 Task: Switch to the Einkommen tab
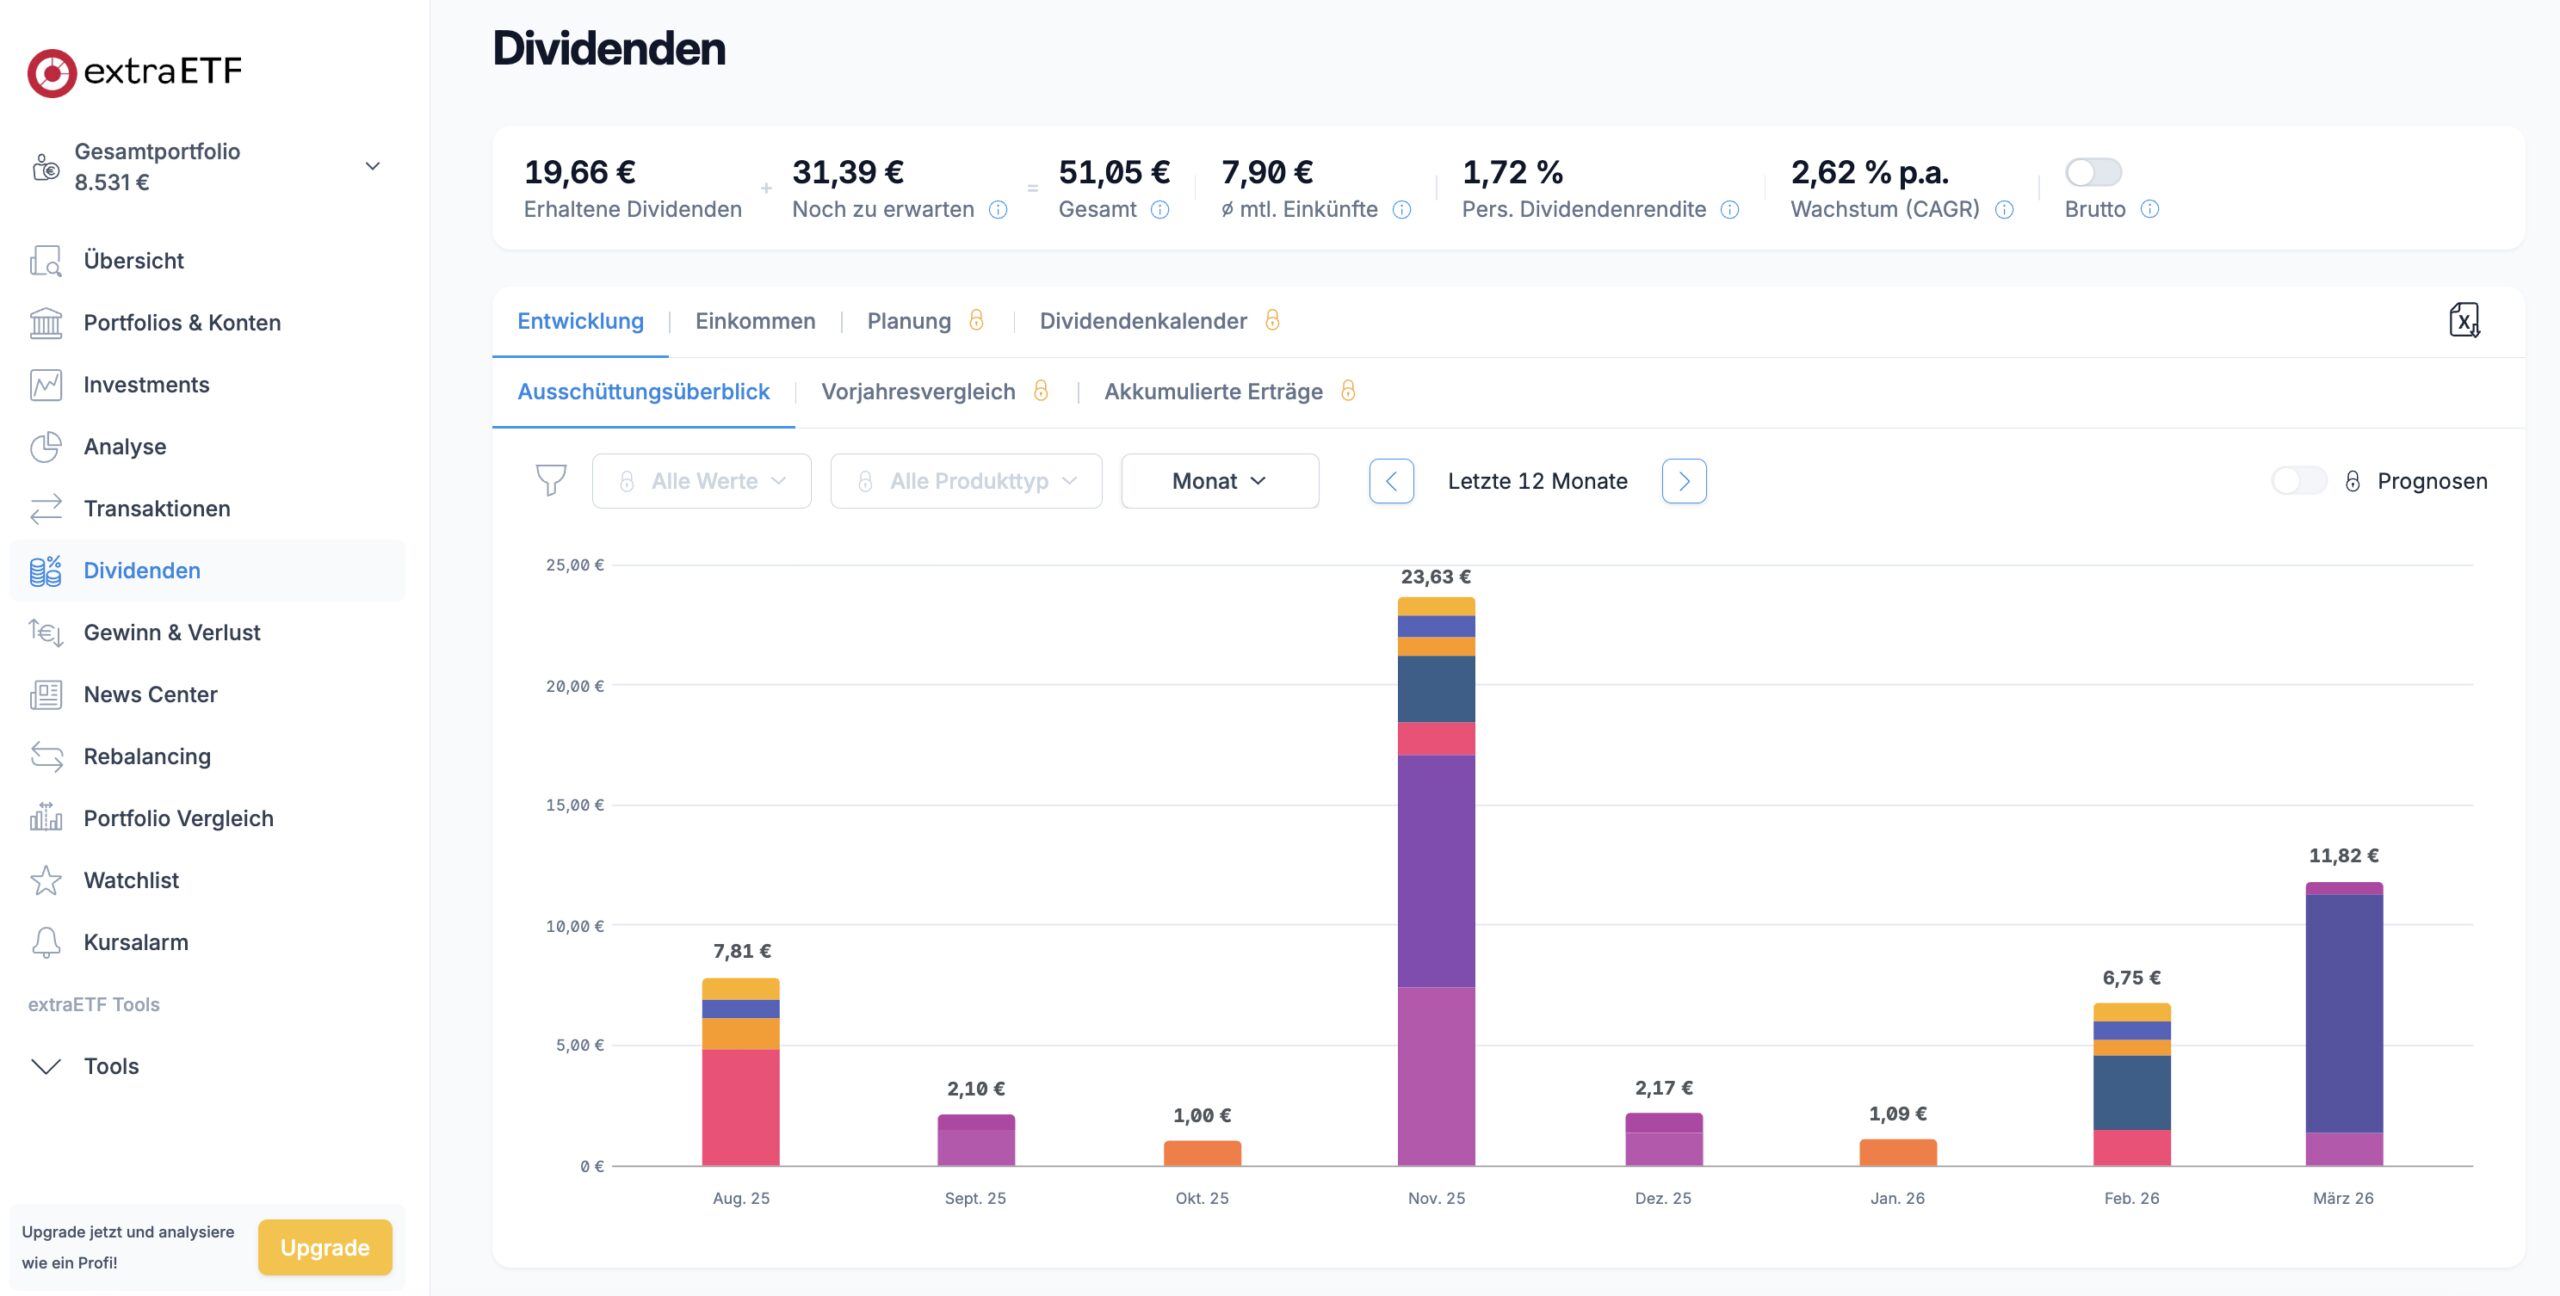[x=755, y=321]
